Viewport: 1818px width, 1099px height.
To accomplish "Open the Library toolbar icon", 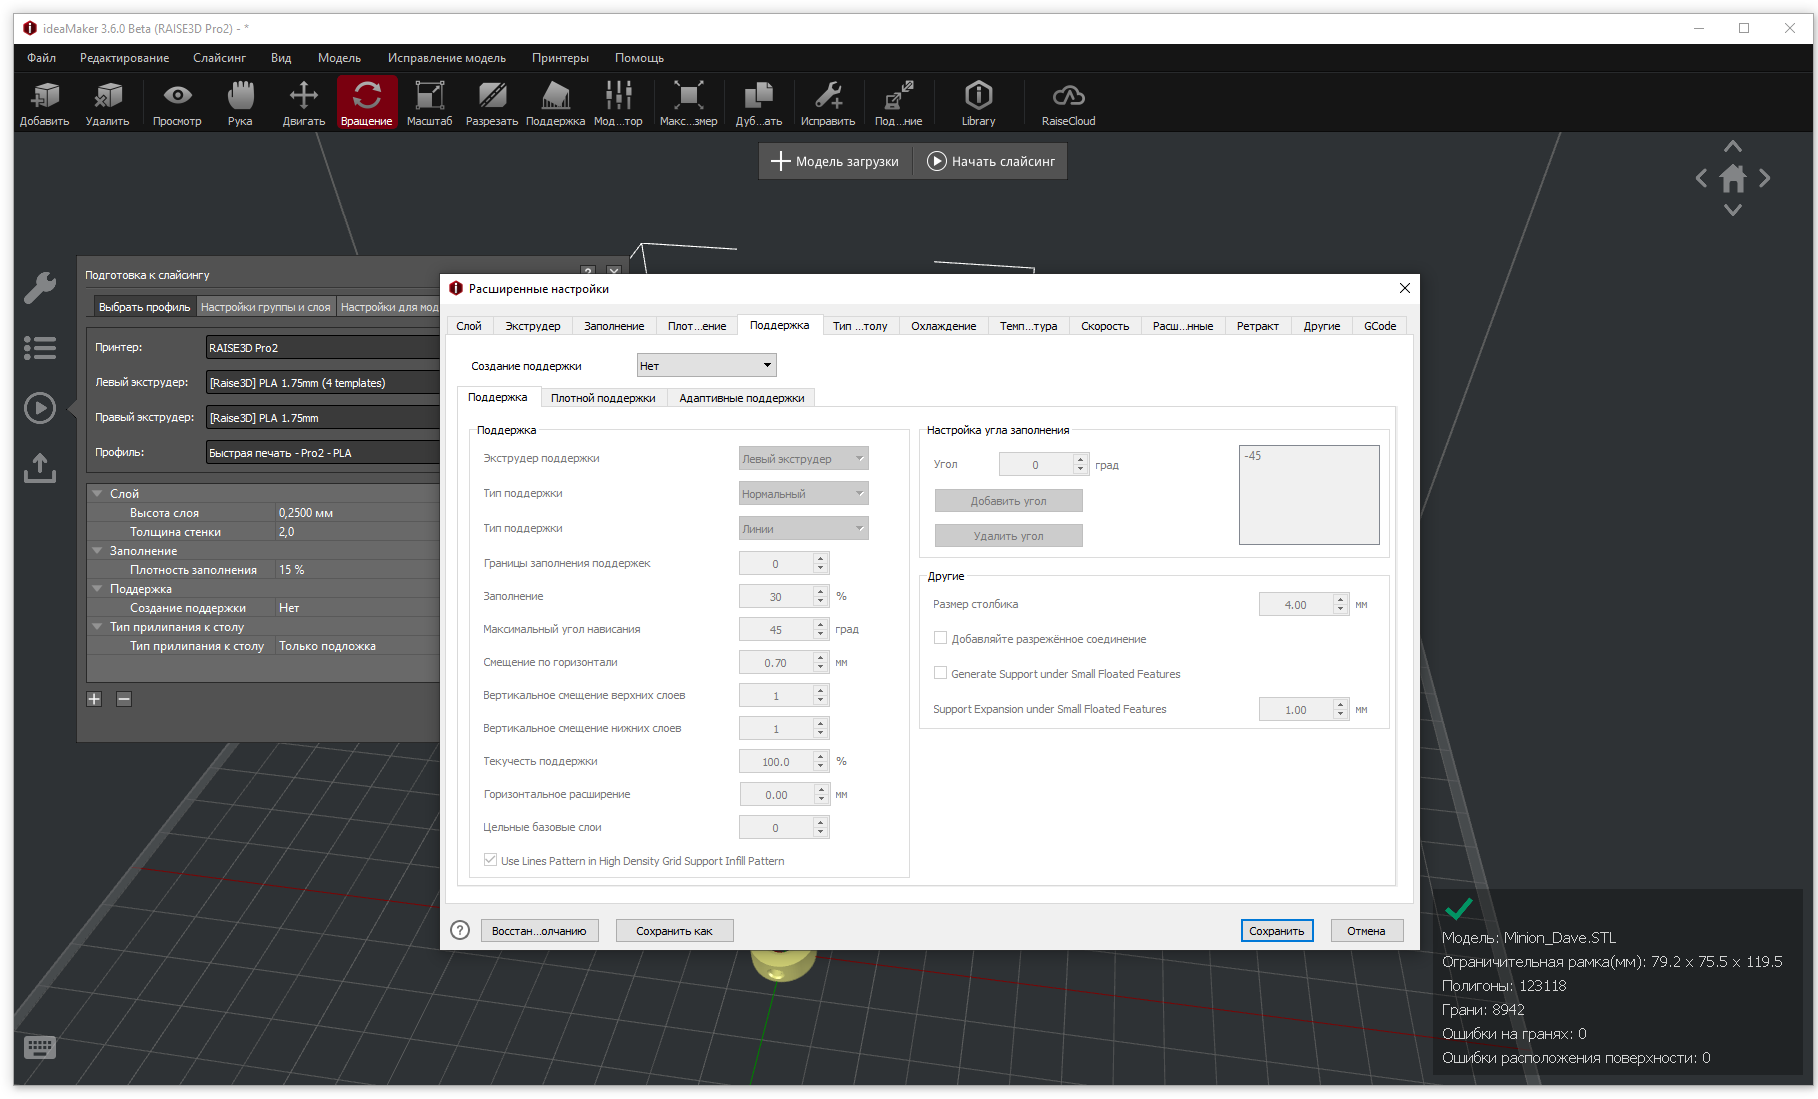I will point(979,104).
